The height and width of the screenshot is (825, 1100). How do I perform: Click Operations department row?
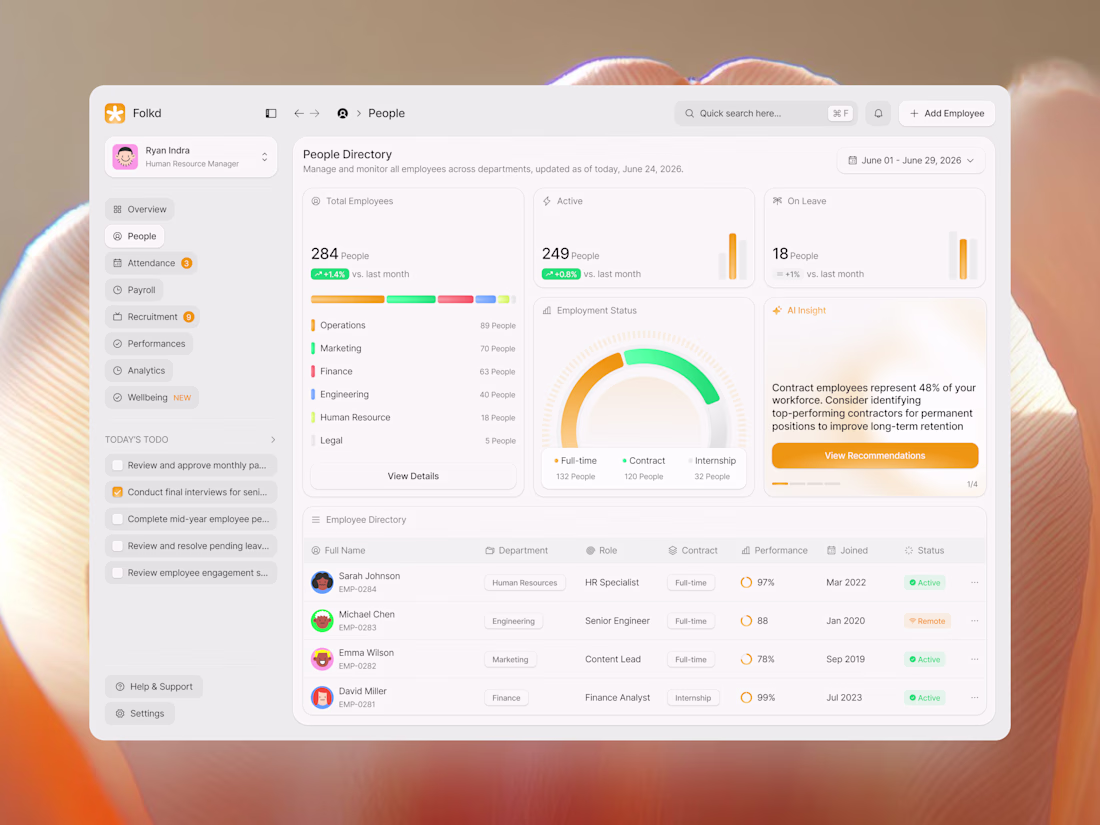click(413, 326)
